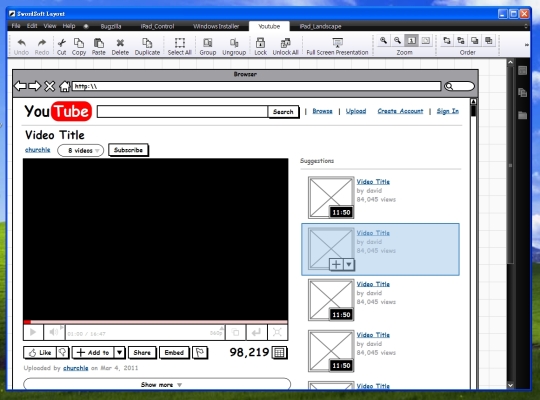The image size is (540, 400).
Task: Click the mockup browser stop X icon
Action: click(x=50, y=86)
